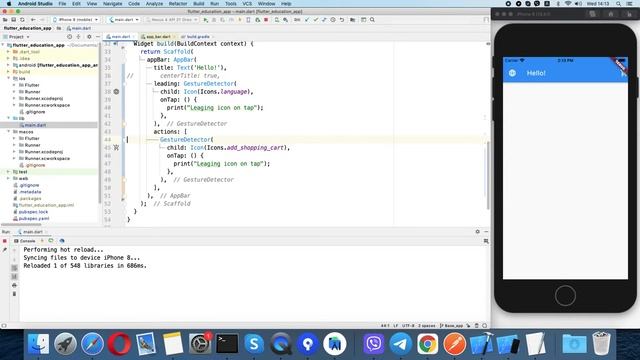640x360 pixels.
Task: Click the Flutter Hot Reload lightning icon in toolbar
Action: pos(240,20)
